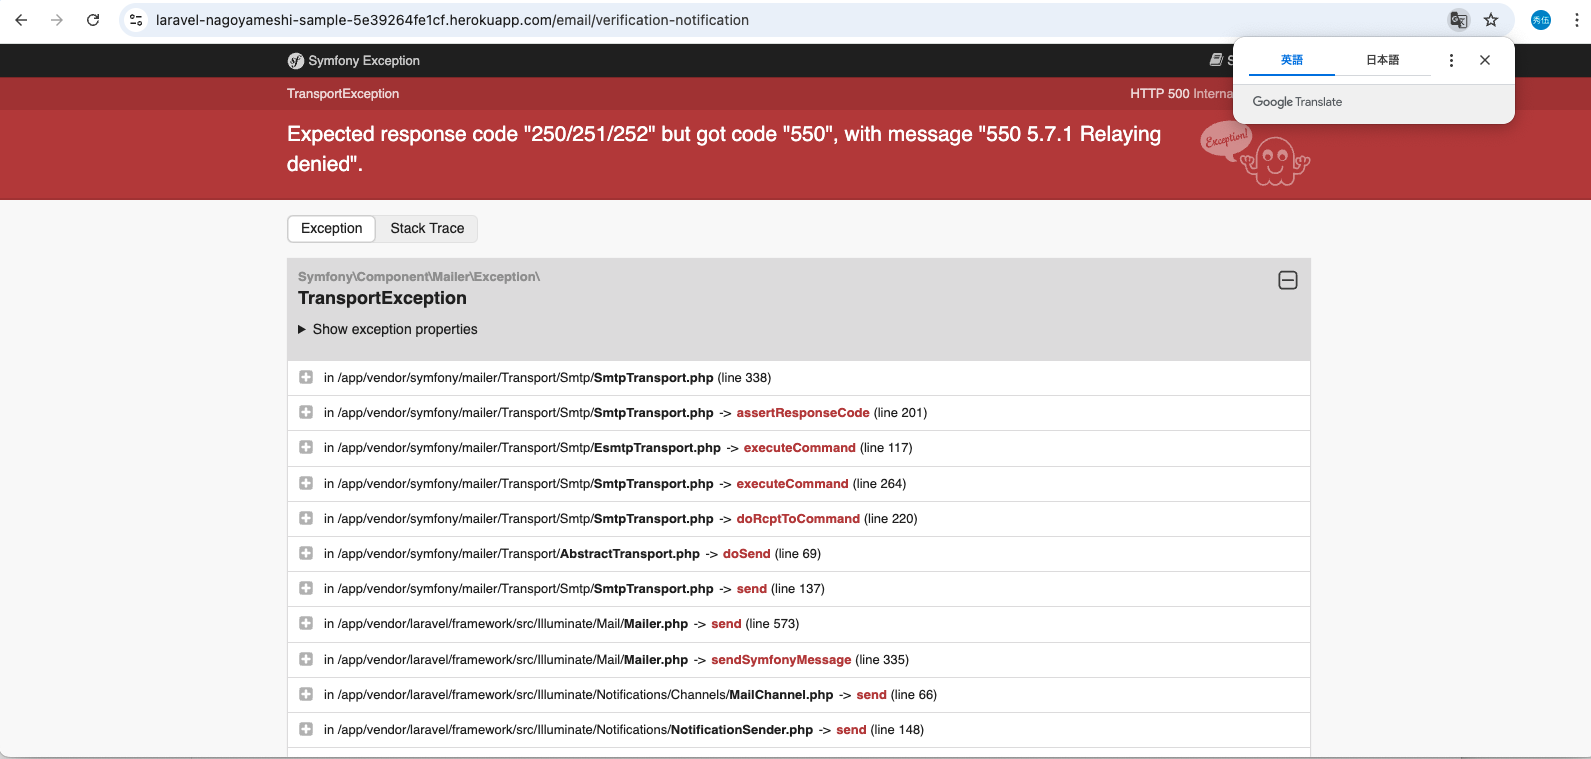Bookmark this page with the star icon
The width and height of the screenshot is (1591, 759).
(x=1491, y=20)
